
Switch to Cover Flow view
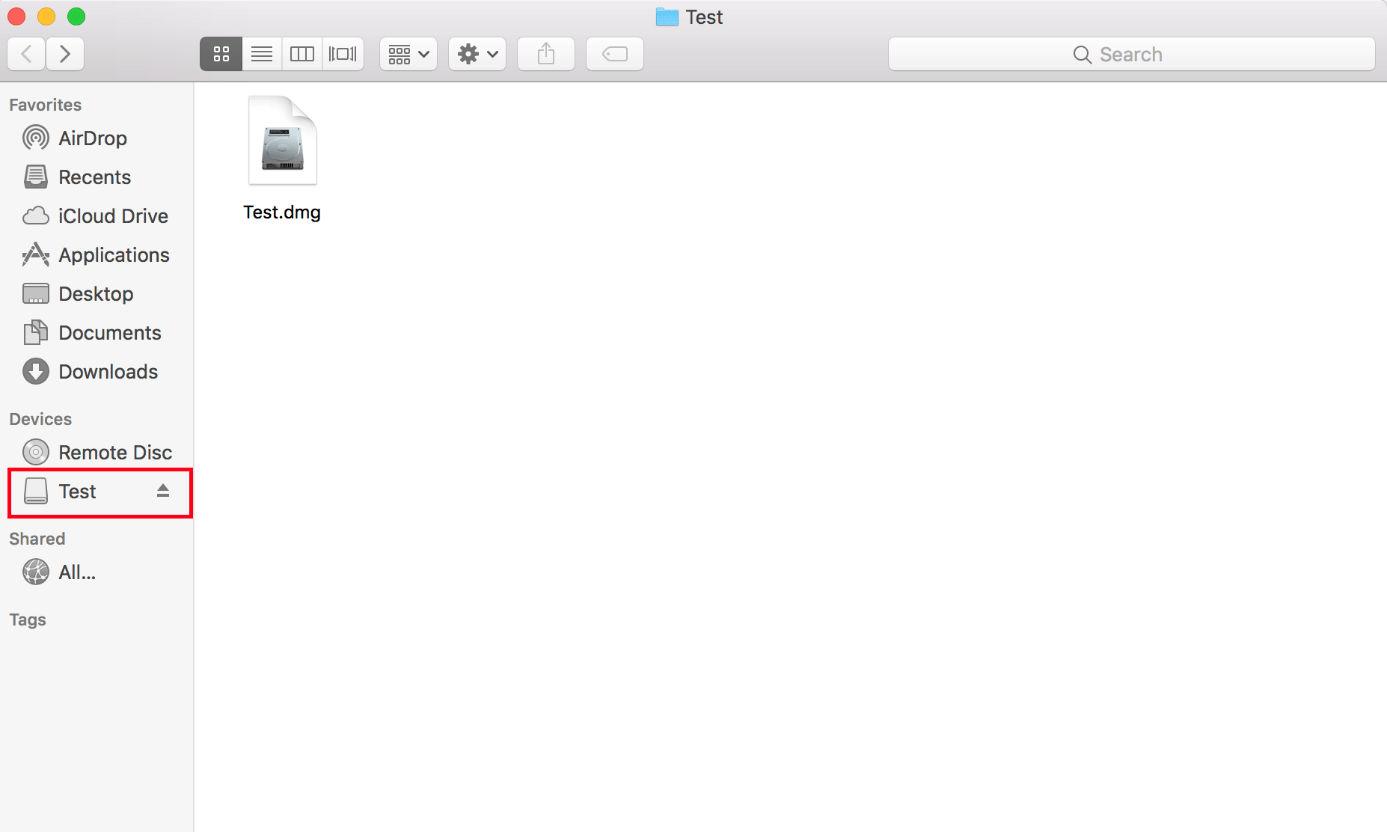[x=343, y=54]
